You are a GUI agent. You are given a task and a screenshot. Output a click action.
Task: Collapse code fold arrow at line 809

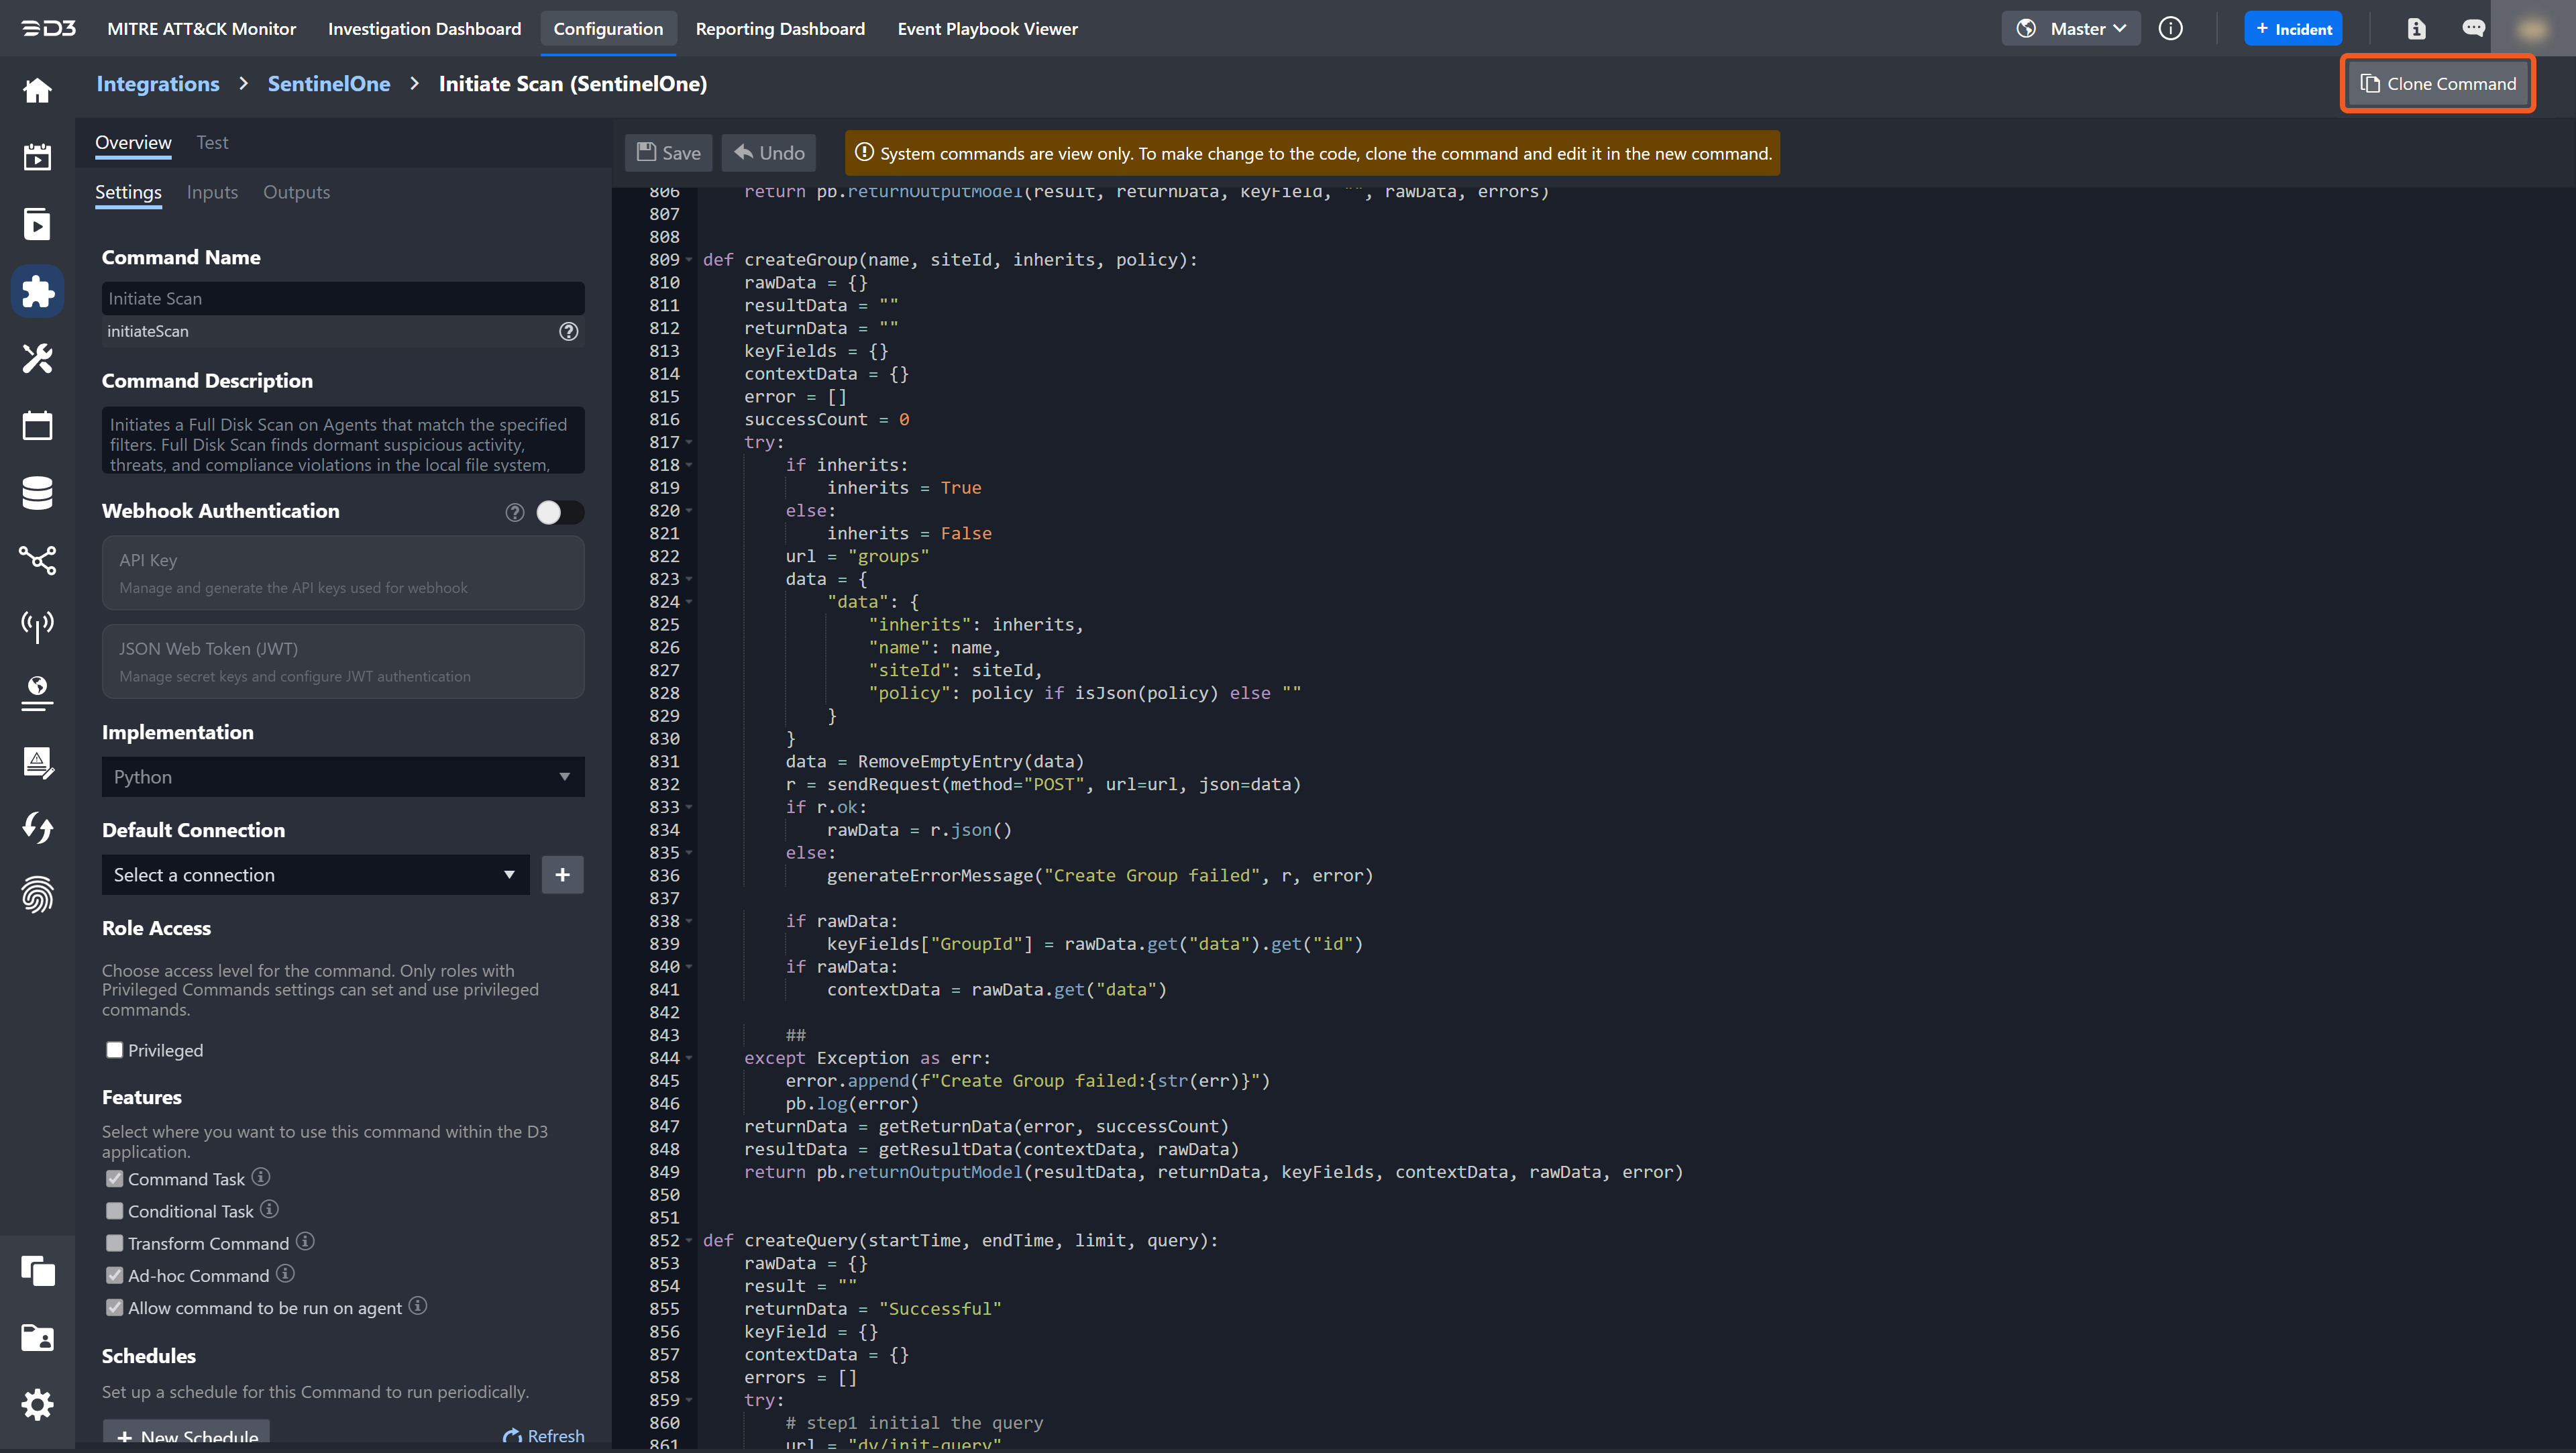(689, 260)
